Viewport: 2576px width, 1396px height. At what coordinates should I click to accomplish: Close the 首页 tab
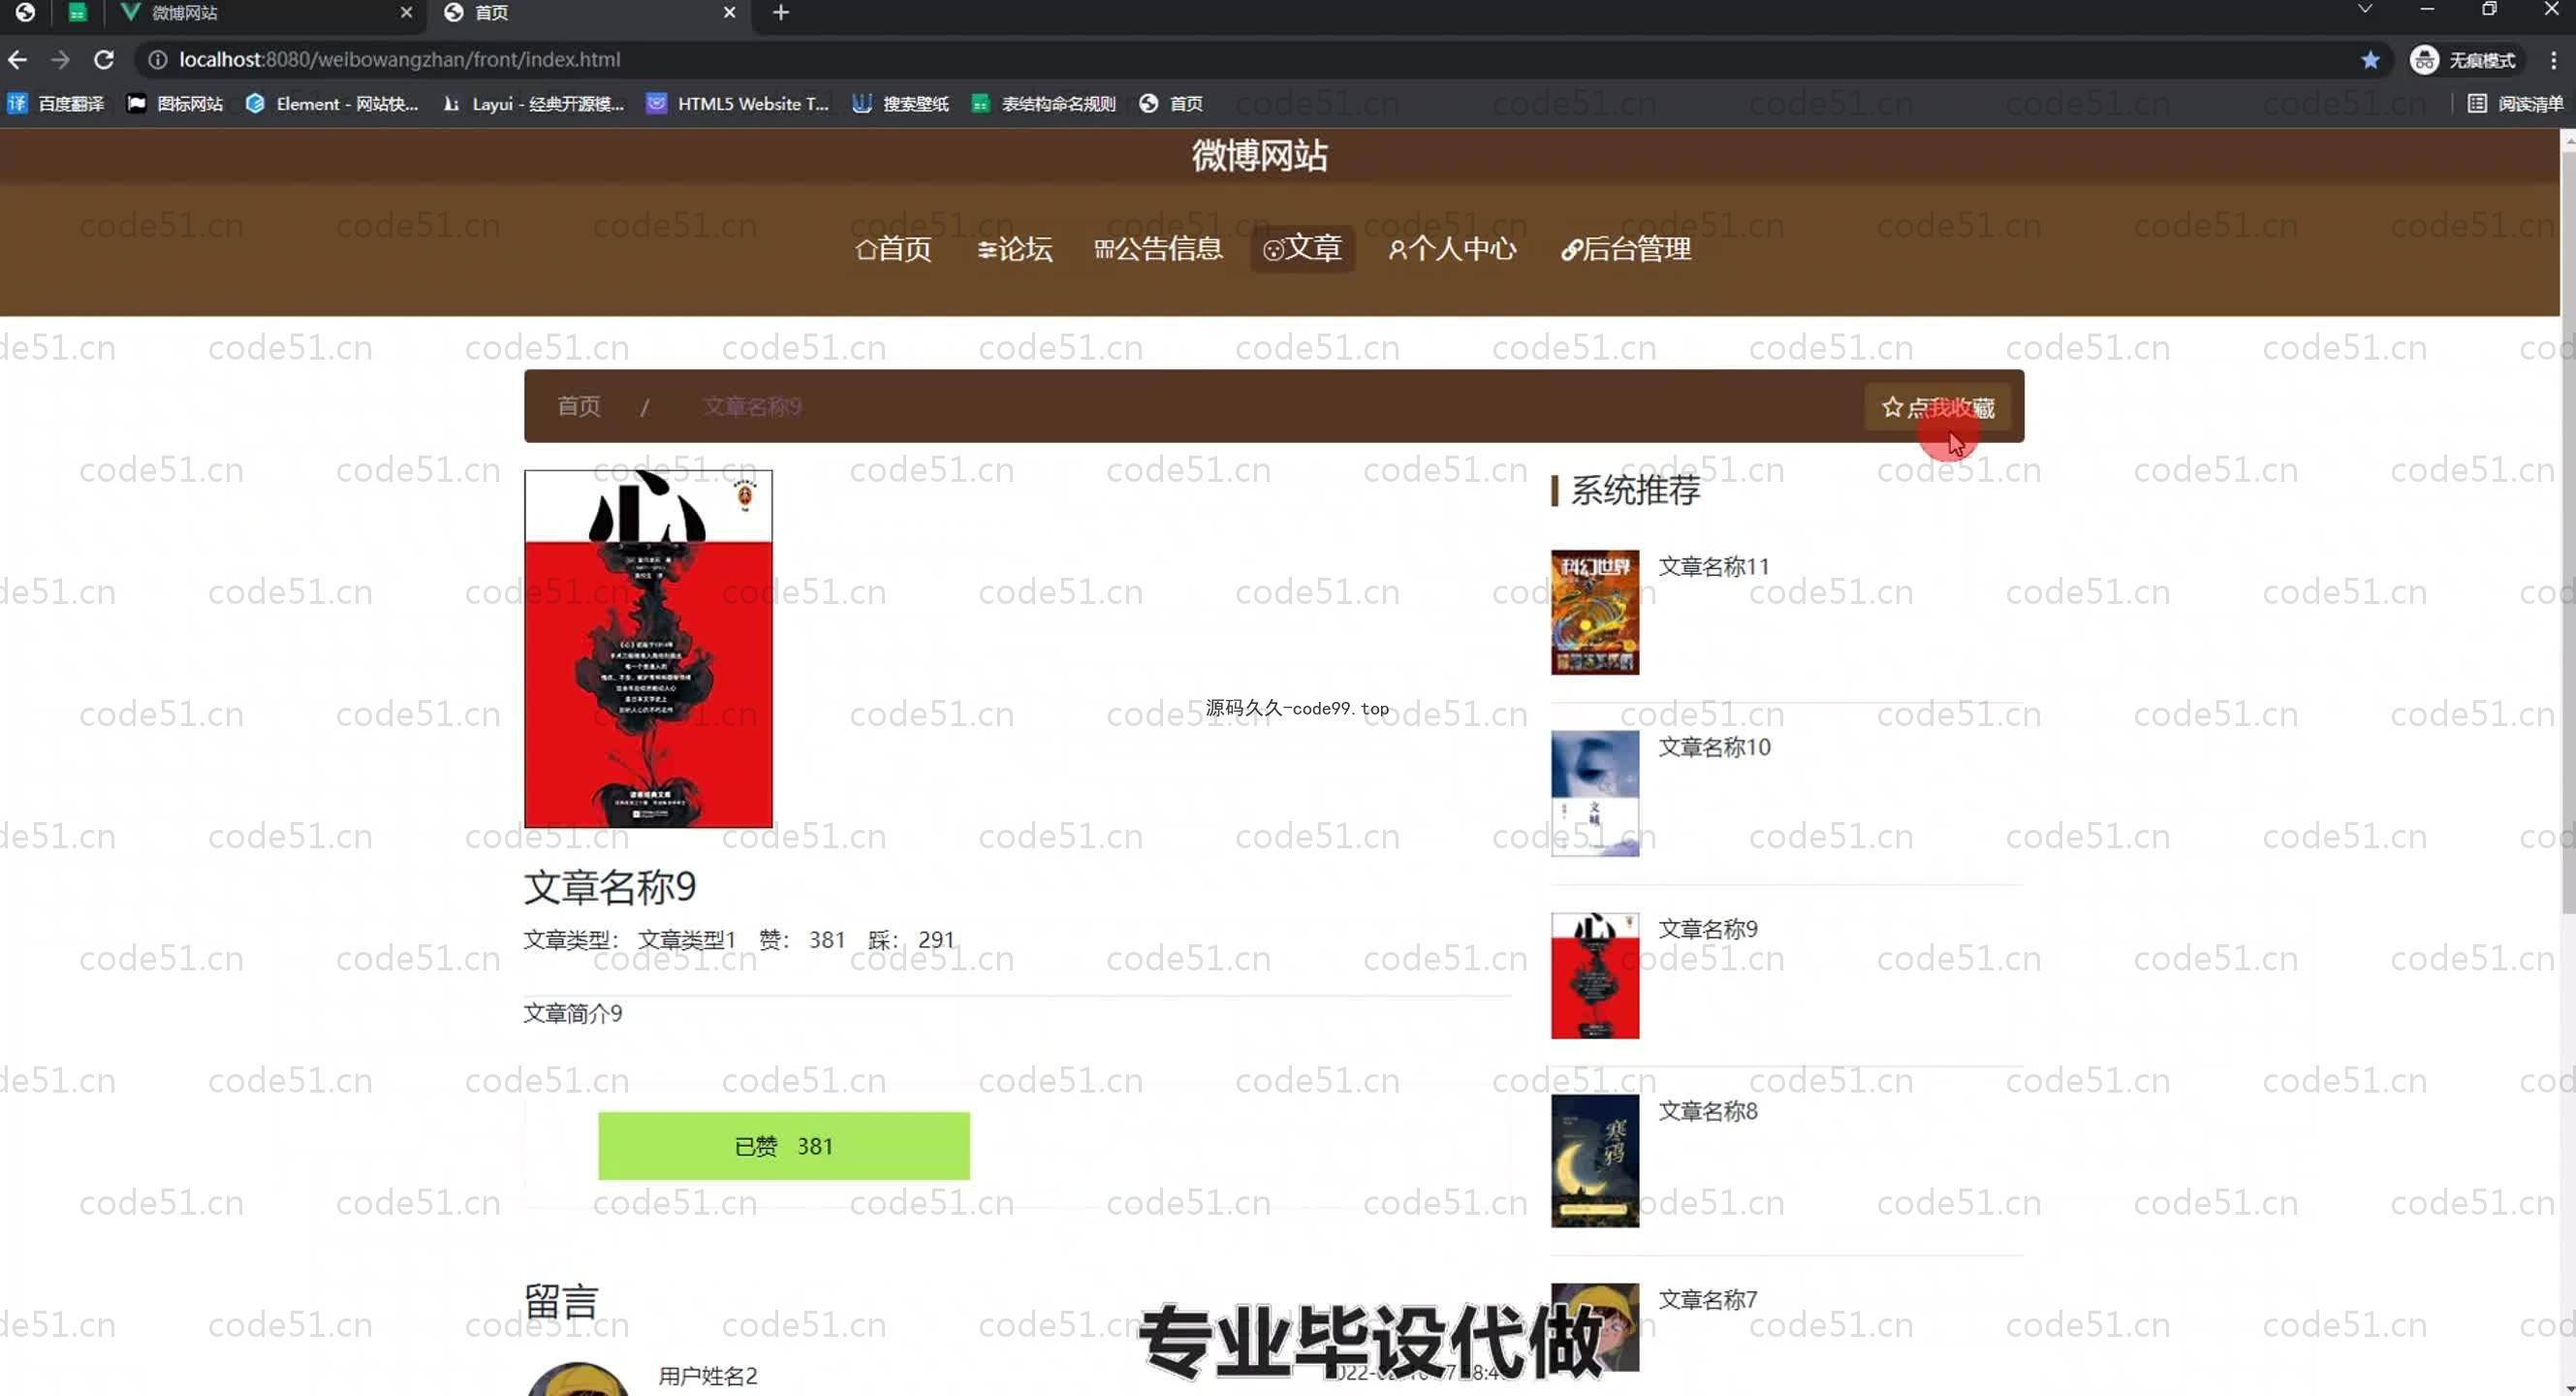pos(729,12)
